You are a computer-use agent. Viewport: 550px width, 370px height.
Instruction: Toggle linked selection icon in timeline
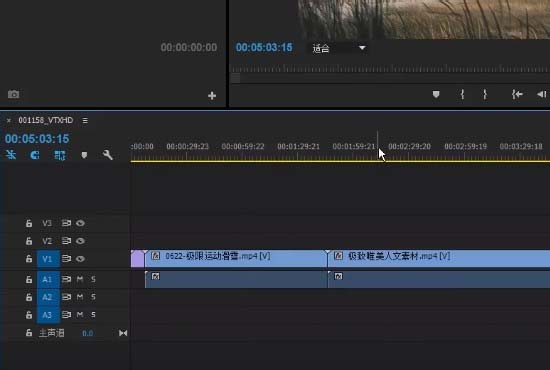click(x=60, y=155)
